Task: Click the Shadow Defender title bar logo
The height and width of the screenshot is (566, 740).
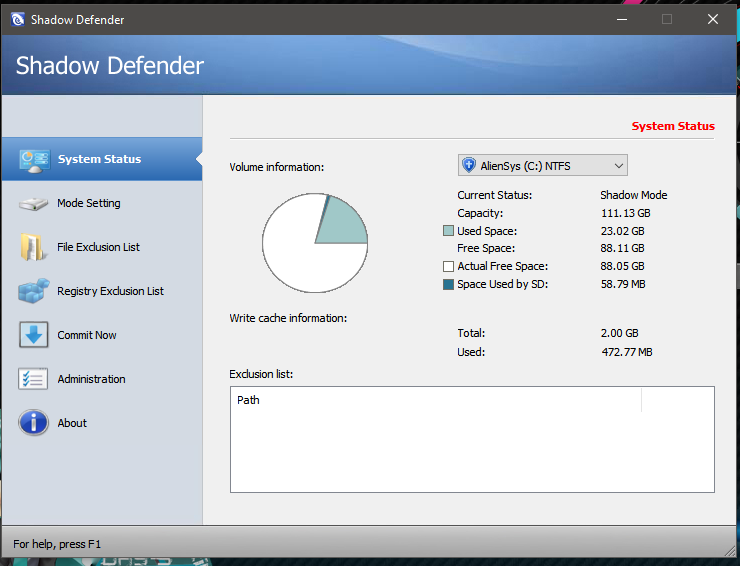Action: (x=16, y=19)
